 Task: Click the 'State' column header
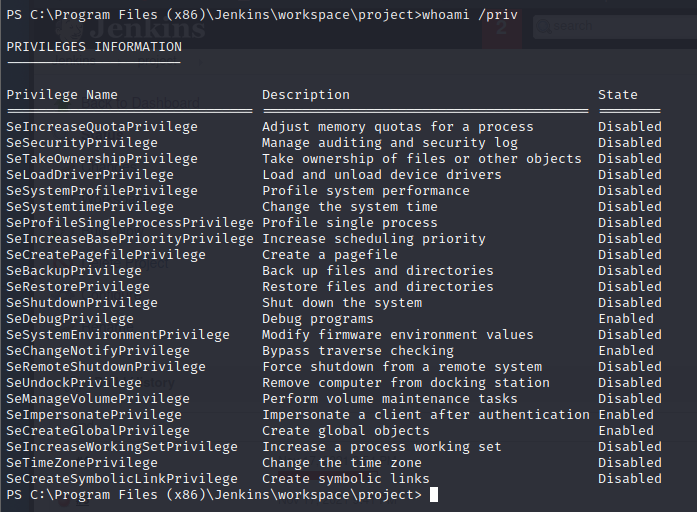(618, 95)
